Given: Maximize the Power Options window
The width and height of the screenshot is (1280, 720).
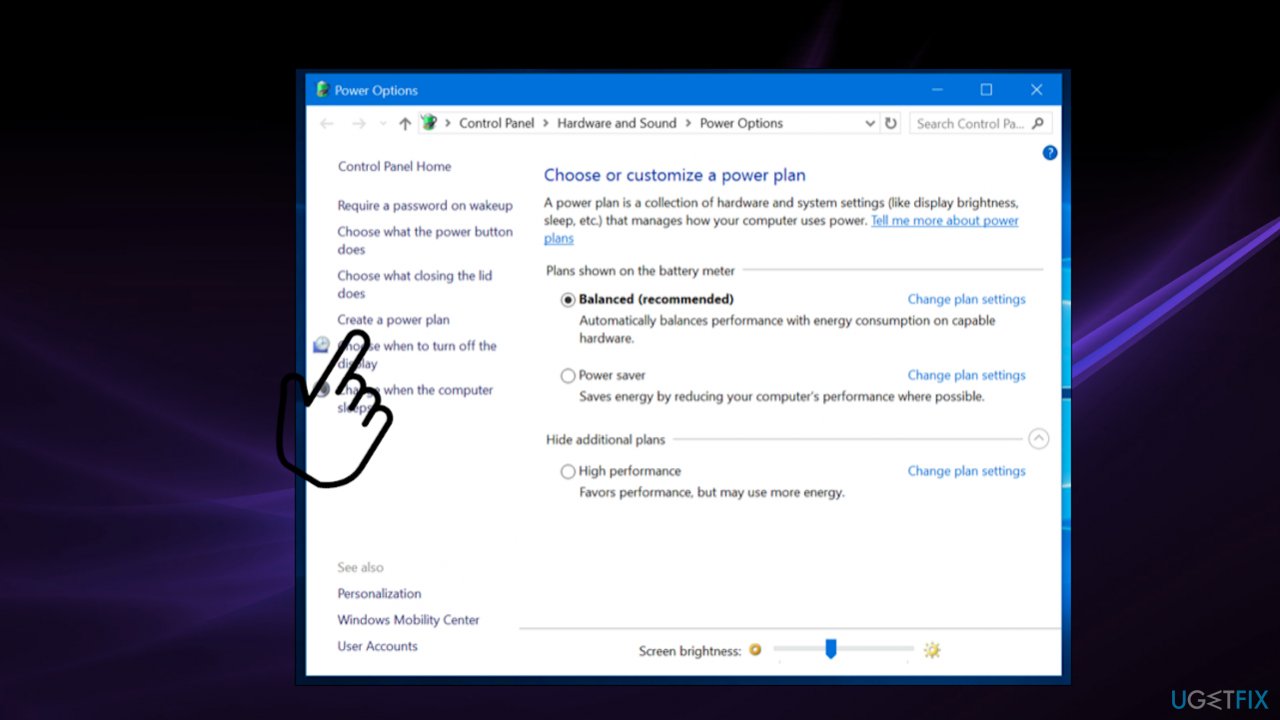Looking at the screenshot, I should point(986,90).
